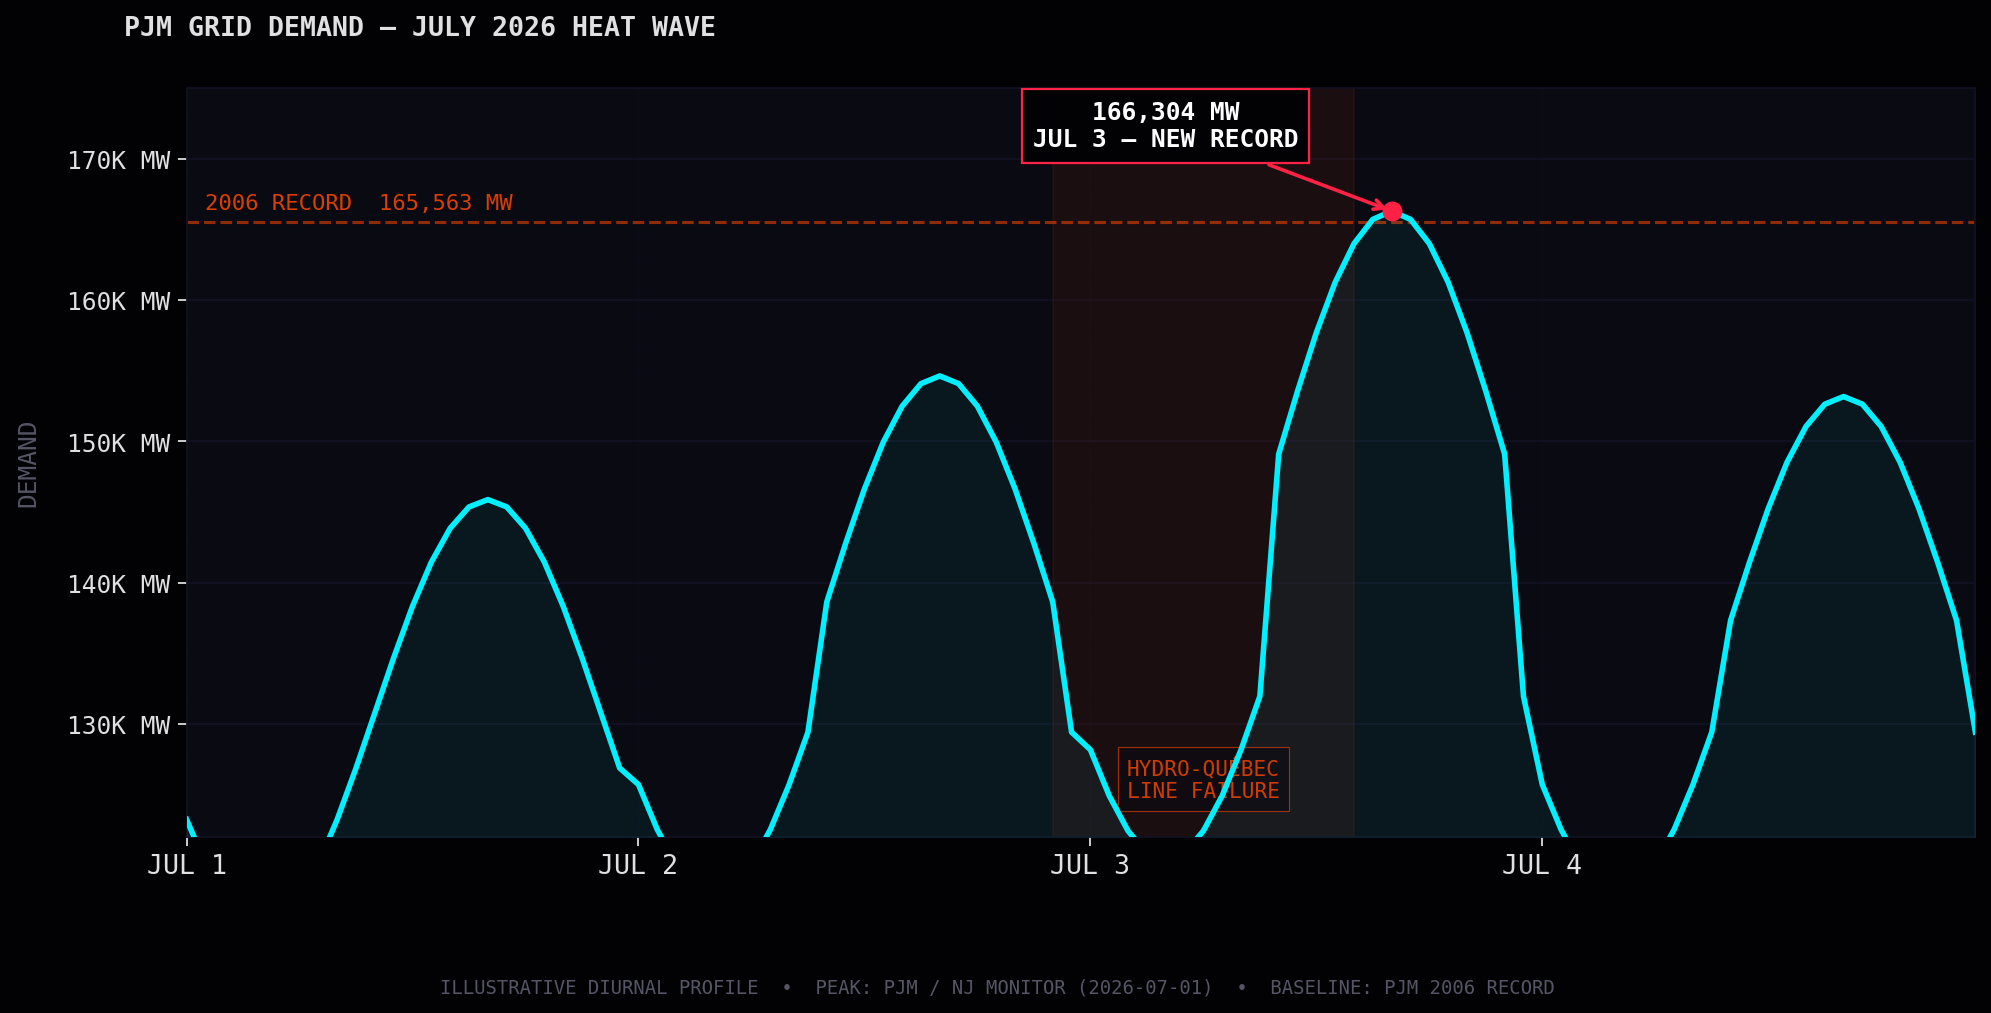Click the 150K MW axis tick label
1991x1013 pixels.
pyautogui.click(x=119, y=443)
